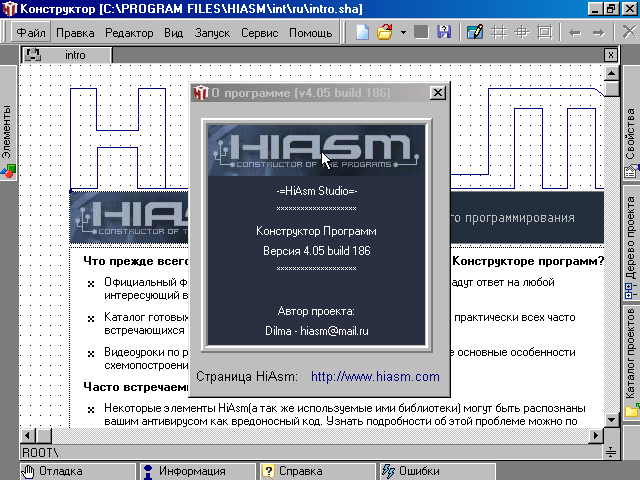Viewport: 640px width, 480px height.
Task: Click the forward arrow toolbar icon
Action: pyautogui.click(x=601, y=32)
